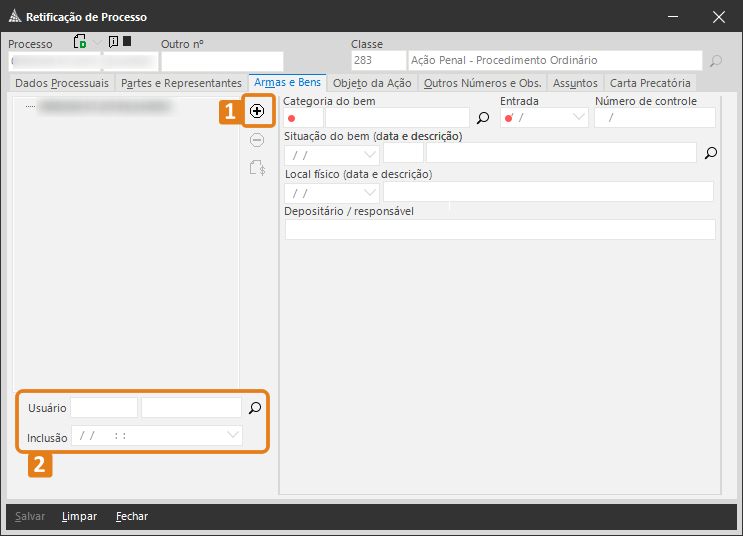This screenshot has width=743, height=536.
Task: Click the Fechar button
Action: [x=132, y=516]
